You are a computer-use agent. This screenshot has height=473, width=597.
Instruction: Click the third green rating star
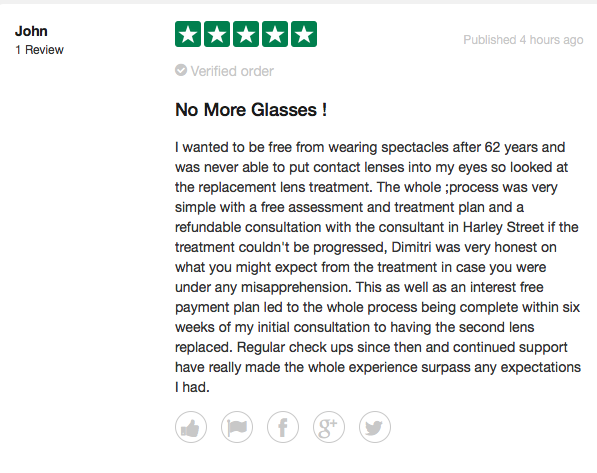pos(246,34)
